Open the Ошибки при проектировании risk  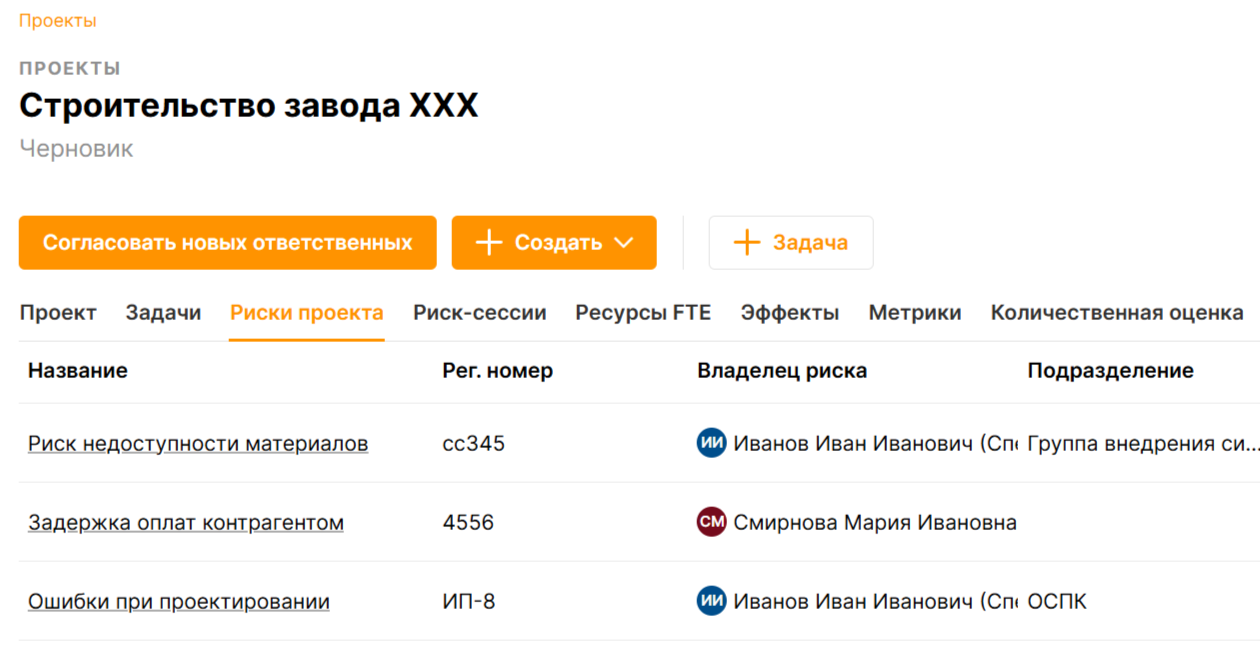click(179, 602)
